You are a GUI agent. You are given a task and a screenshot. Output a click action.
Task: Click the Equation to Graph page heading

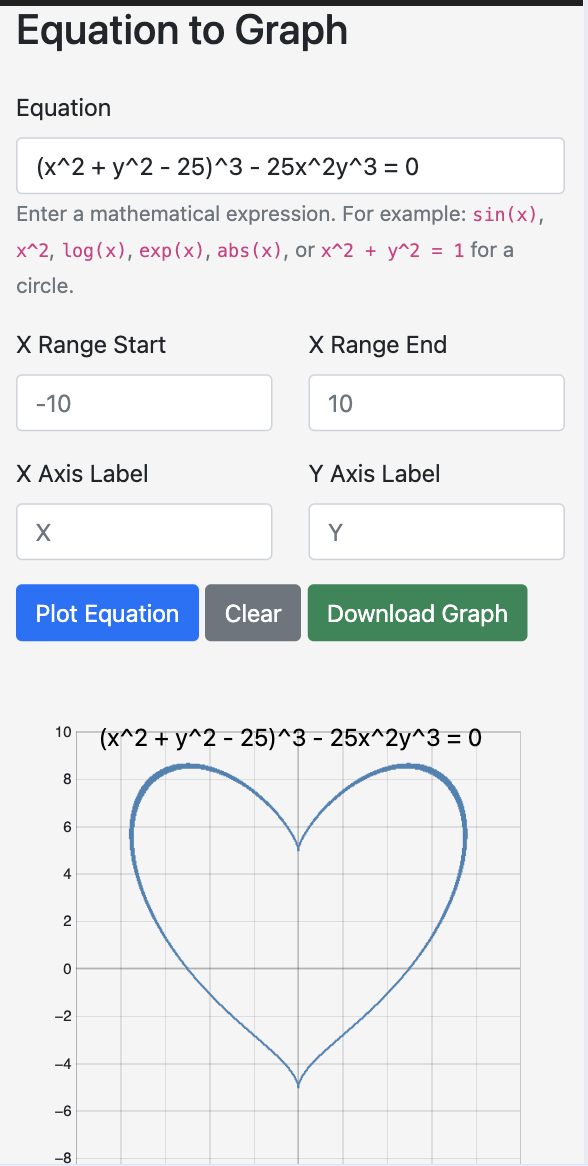tap(182, 31)
